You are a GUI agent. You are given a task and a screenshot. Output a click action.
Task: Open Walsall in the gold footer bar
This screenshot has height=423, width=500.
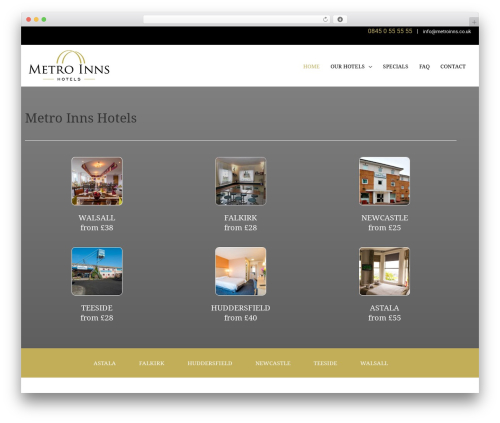coord(374,363)
